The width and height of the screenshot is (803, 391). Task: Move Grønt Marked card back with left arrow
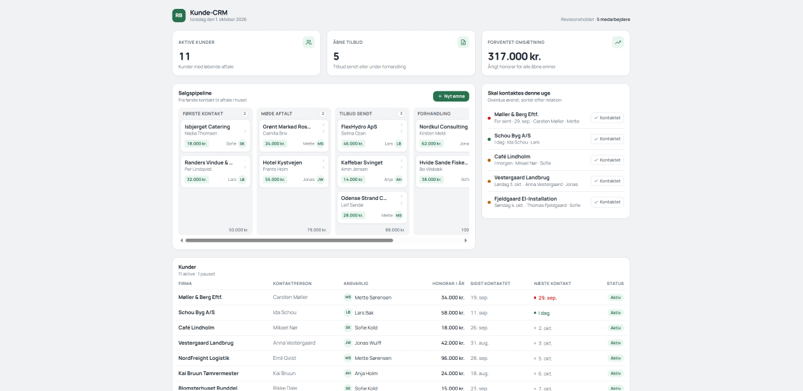323,125
